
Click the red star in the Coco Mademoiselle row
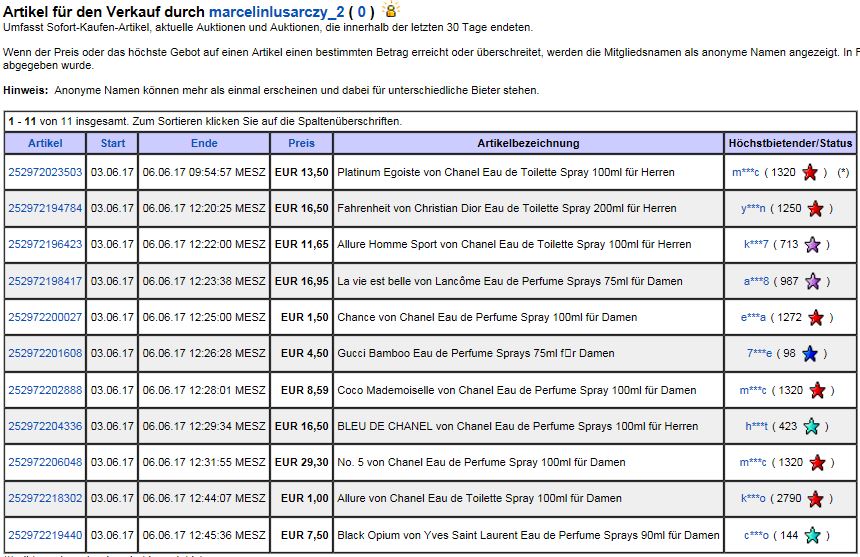click(817, 391)
